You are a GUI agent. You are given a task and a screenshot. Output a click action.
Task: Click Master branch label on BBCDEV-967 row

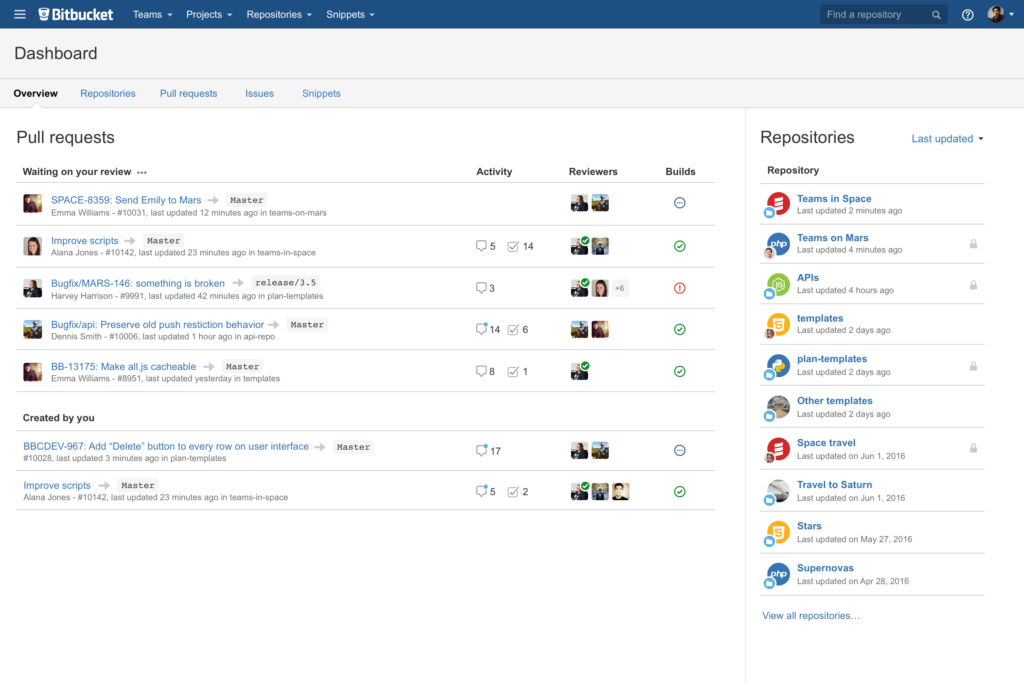[353, 447]
